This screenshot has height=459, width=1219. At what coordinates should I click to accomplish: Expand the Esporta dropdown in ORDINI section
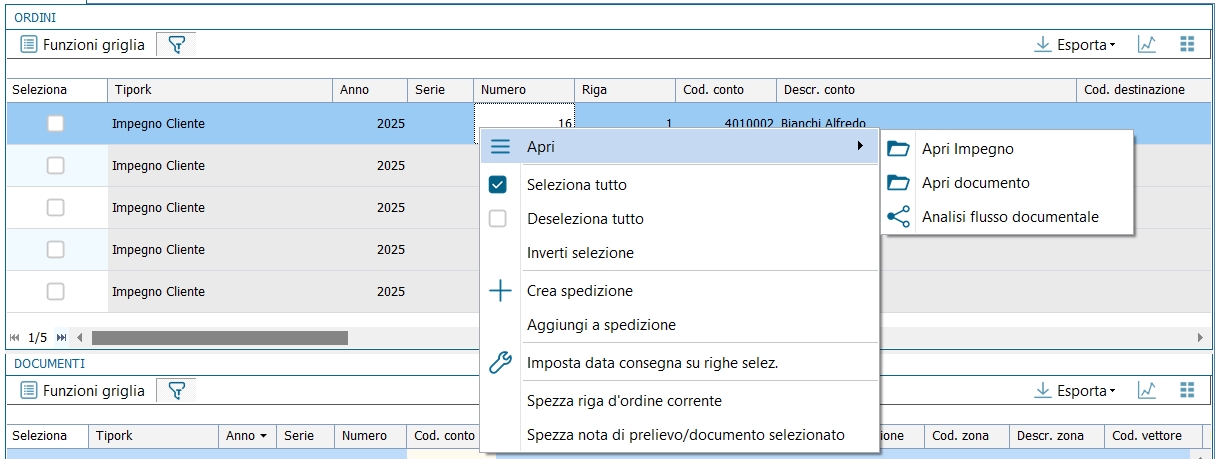[1075, 45]
